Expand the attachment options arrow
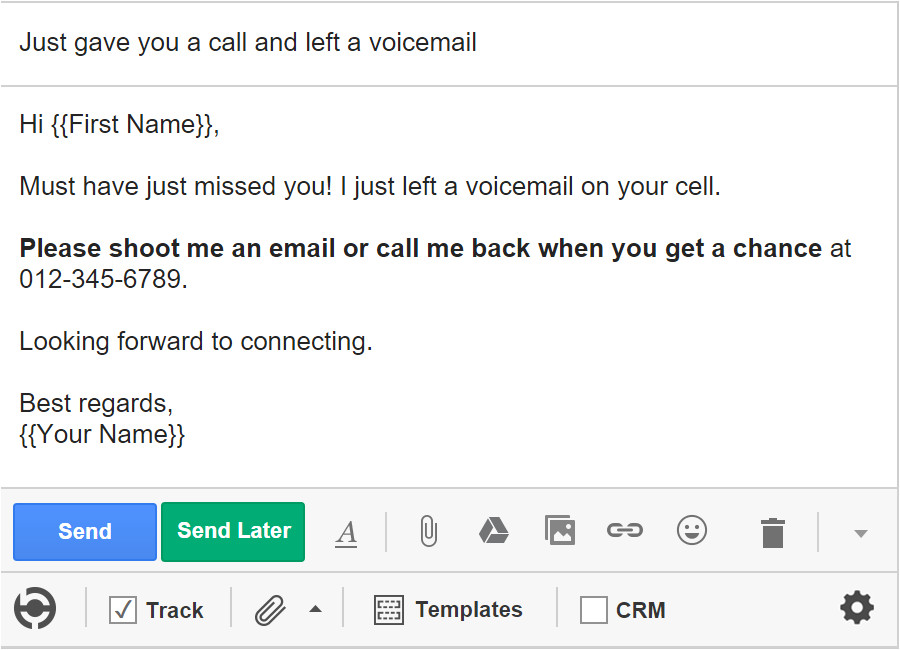 [315, 609]
